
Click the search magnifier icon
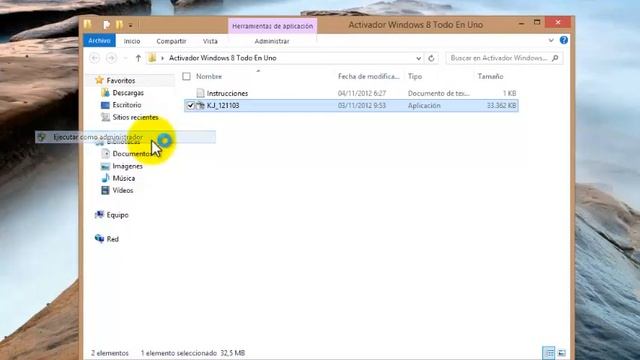point(555,58)
